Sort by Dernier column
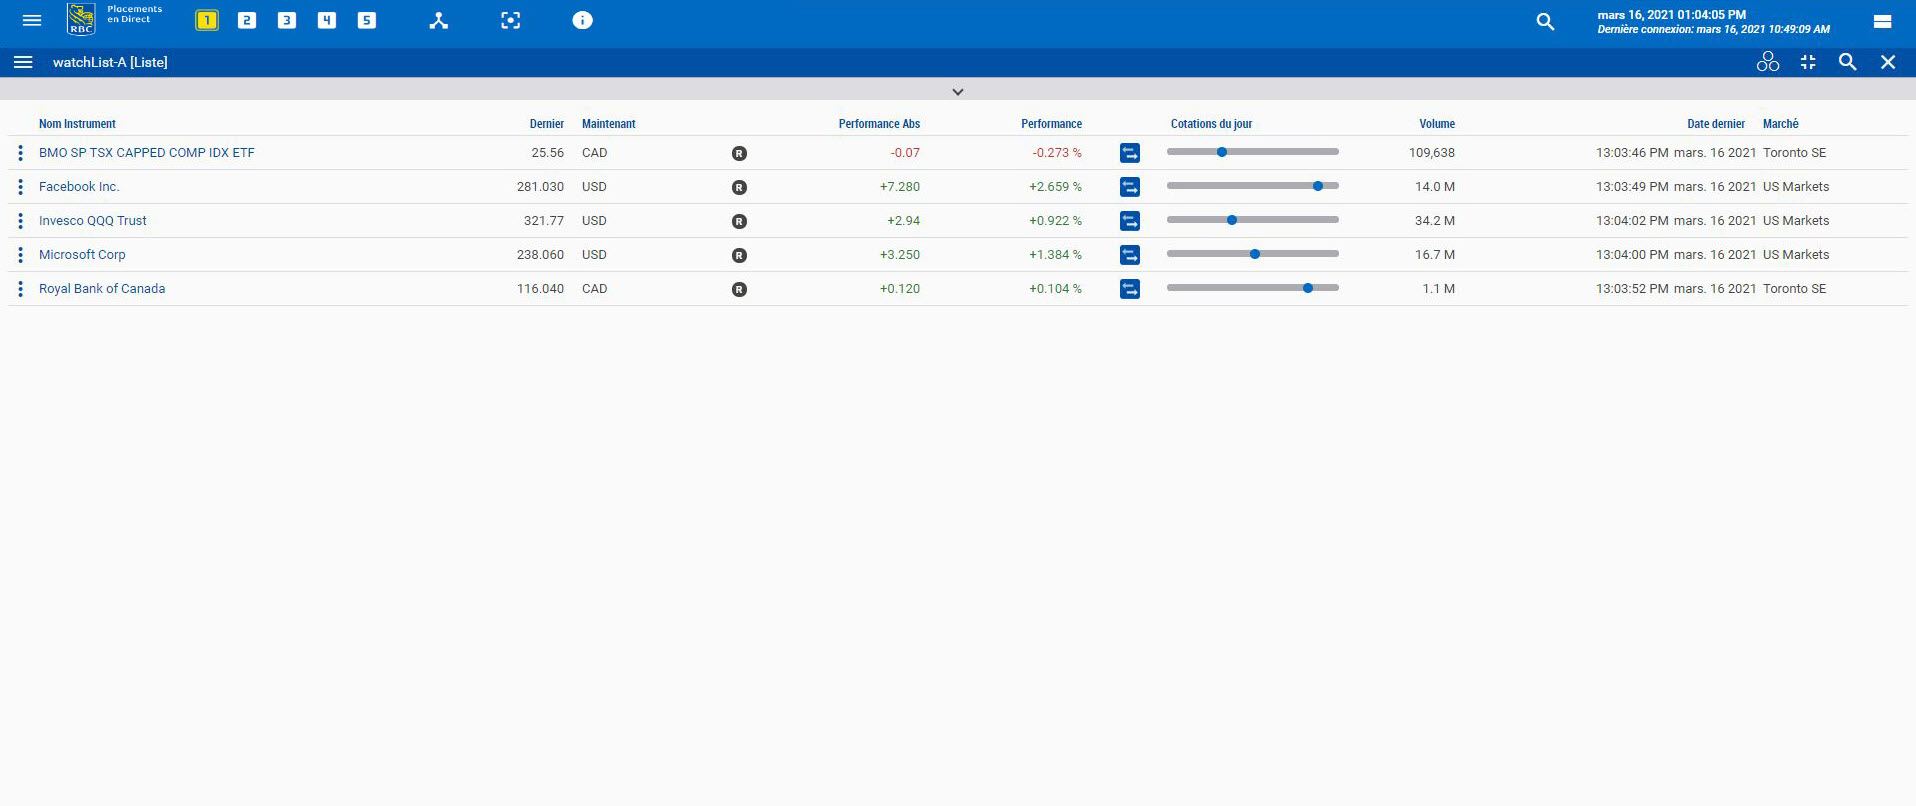This screenshot has height=806, width=1916. pyautogui.click(x=547, y=124)
